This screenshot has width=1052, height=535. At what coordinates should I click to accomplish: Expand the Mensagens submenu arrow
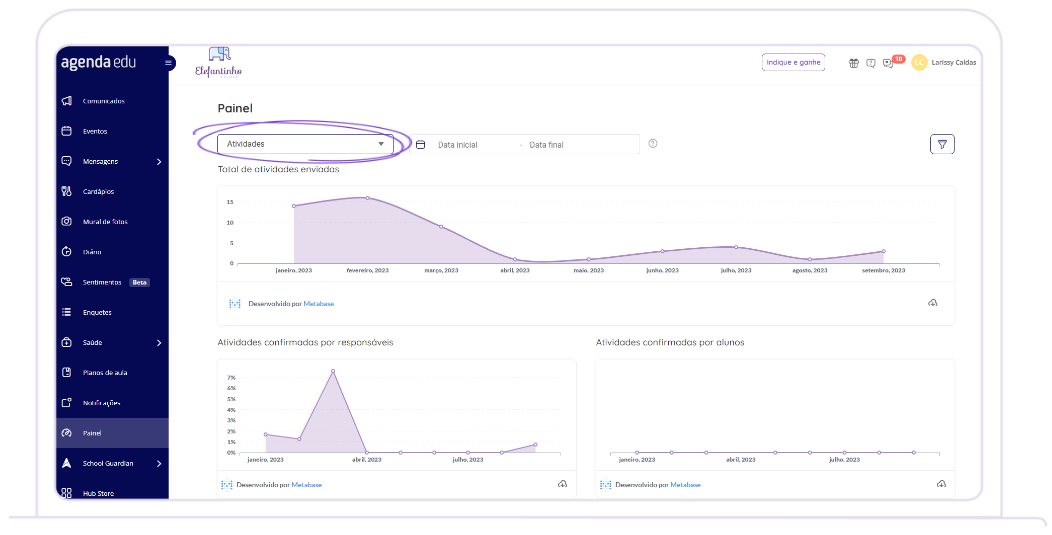159,161
